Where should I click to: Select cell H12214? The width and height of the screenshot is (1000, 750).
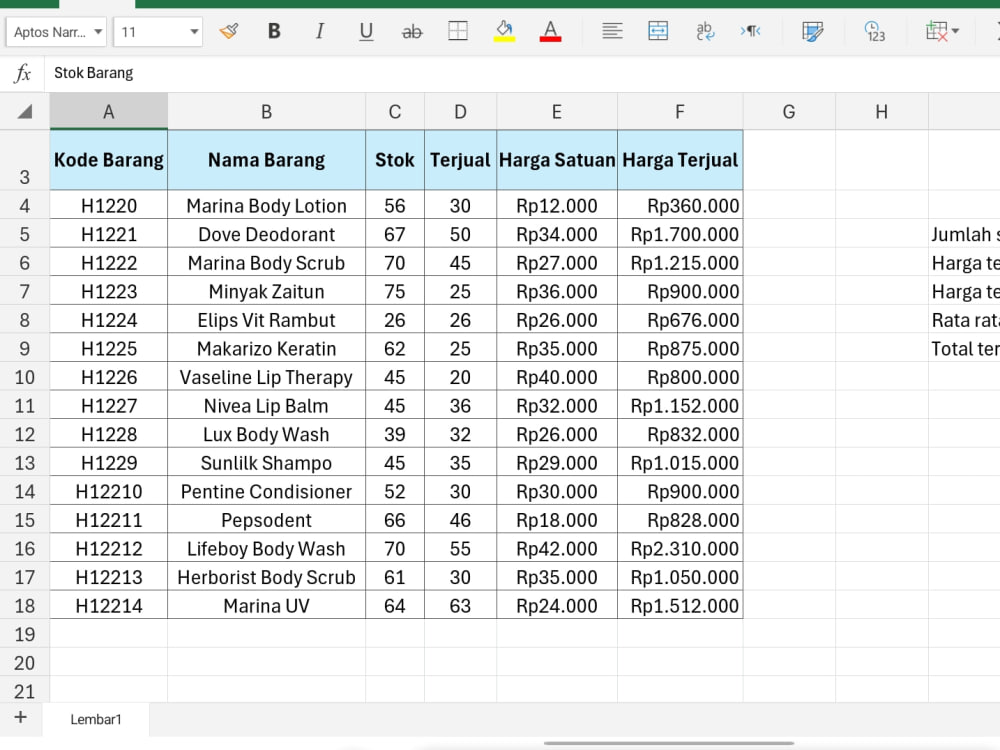(x=109, y=606)
